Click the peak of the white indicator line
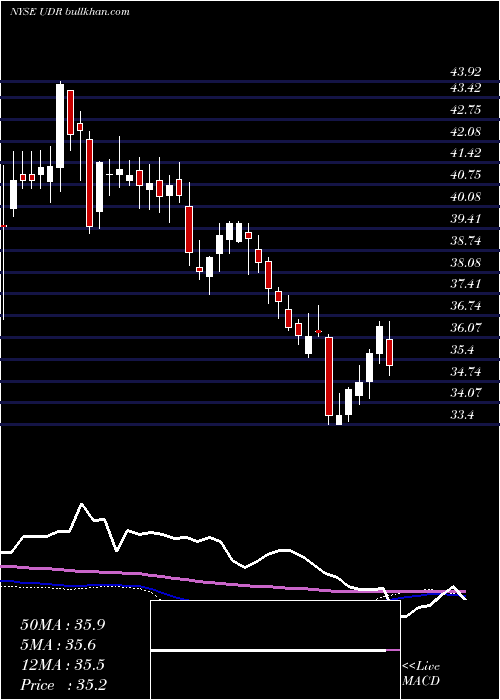The width and height of the screenshot is (500, 700). [x=82, y=504]
